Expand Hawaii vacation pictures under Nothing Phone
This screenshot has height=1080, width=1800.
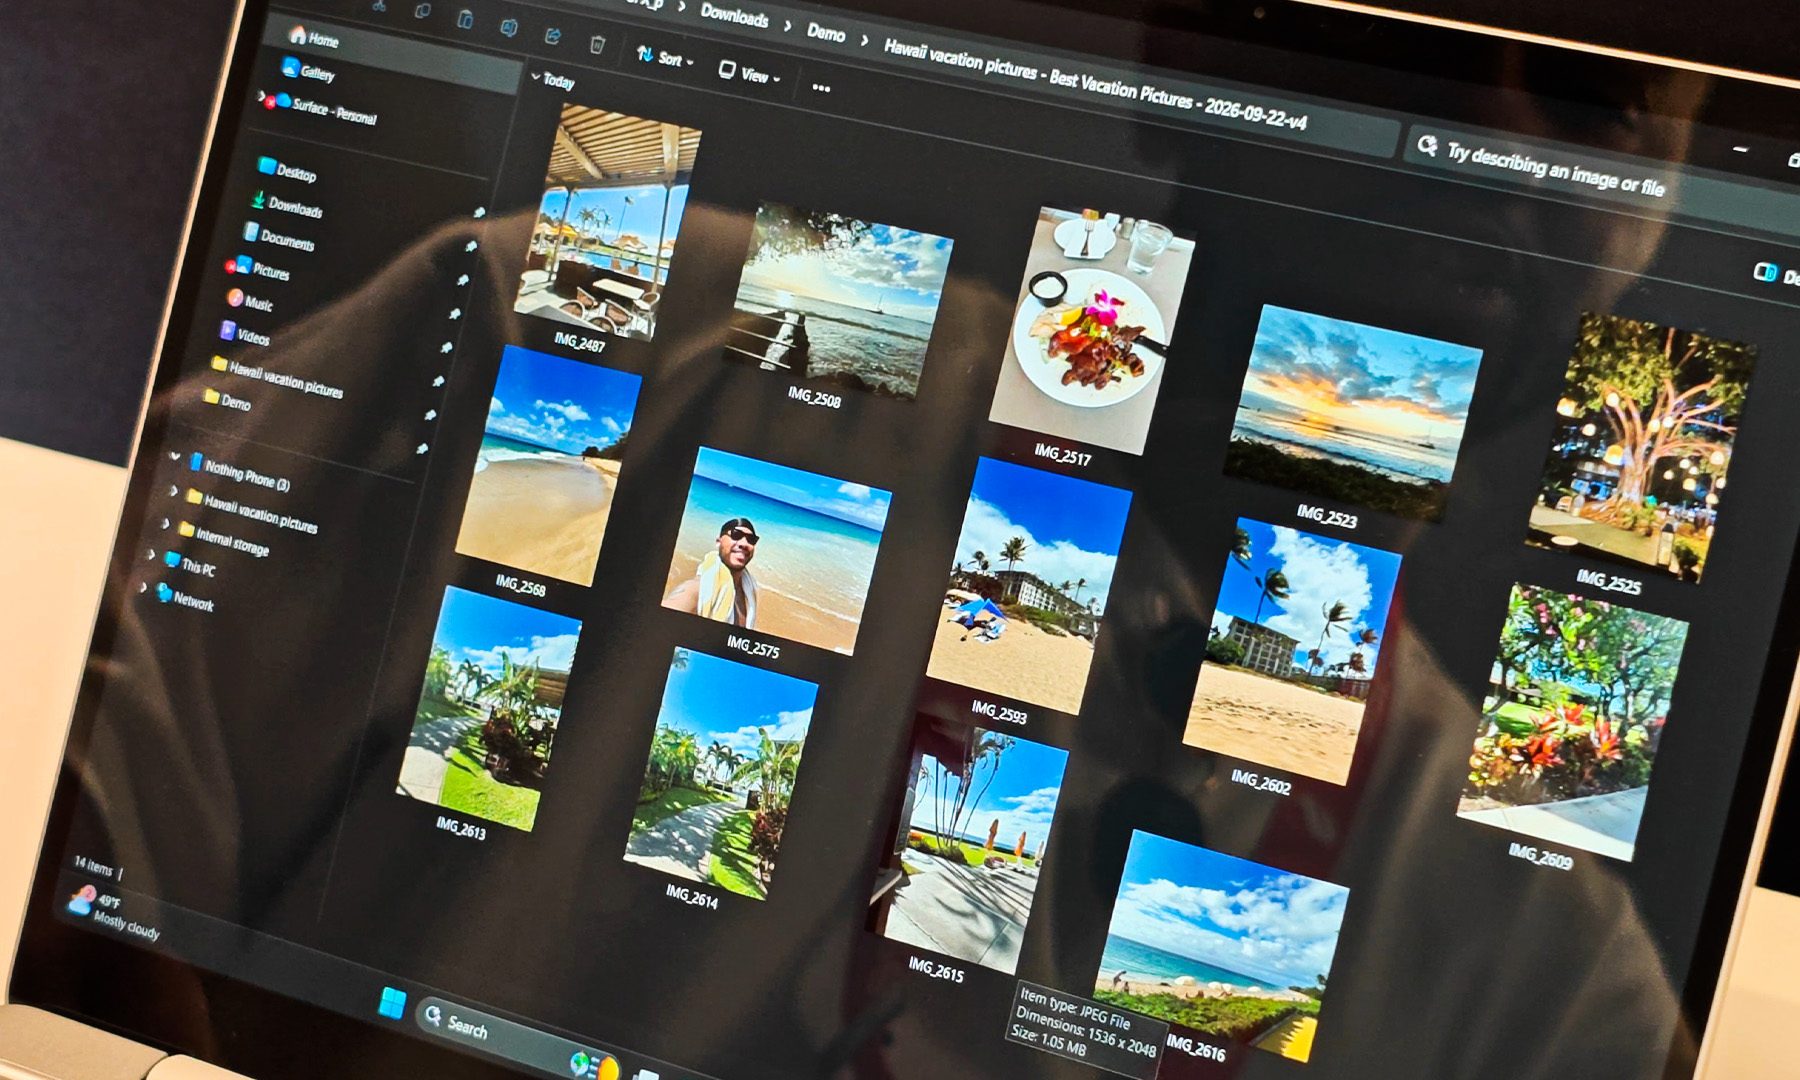173,491
